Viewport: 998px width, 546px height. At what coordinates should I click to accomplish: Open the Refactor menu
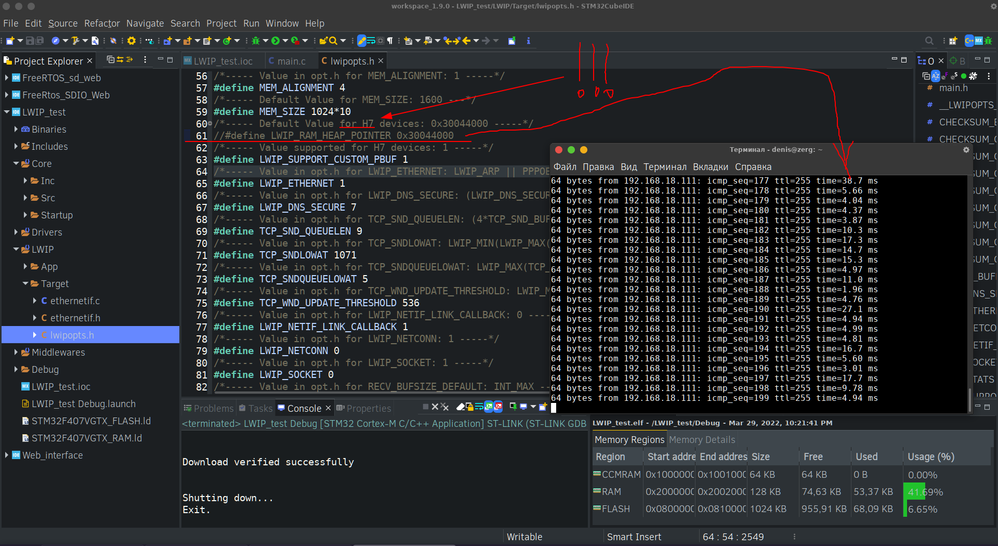(x=102, y=24)
